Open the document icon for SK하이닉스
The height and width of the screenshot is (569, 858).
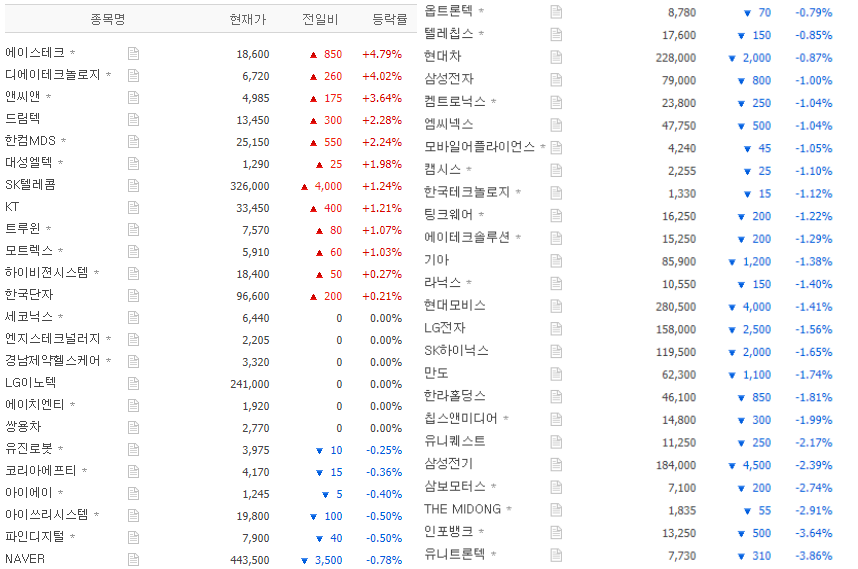coord(556,351)
